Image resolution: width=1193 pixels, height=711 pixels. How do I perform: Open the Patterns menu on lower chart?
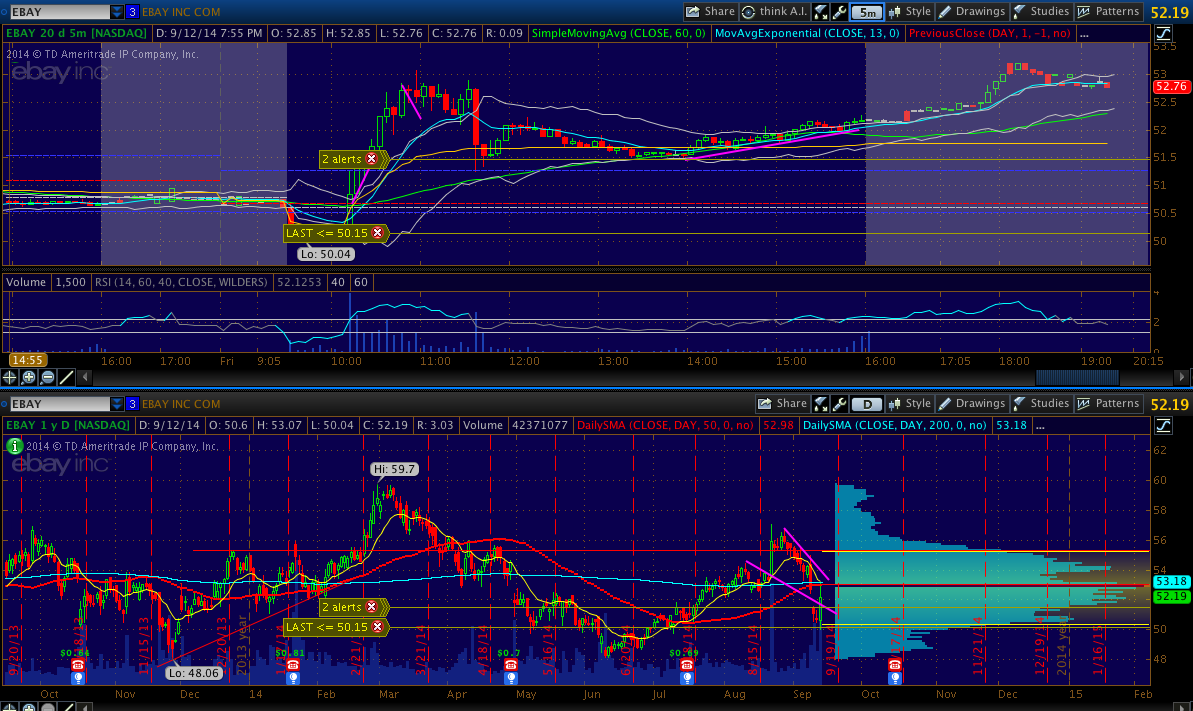1108,404
